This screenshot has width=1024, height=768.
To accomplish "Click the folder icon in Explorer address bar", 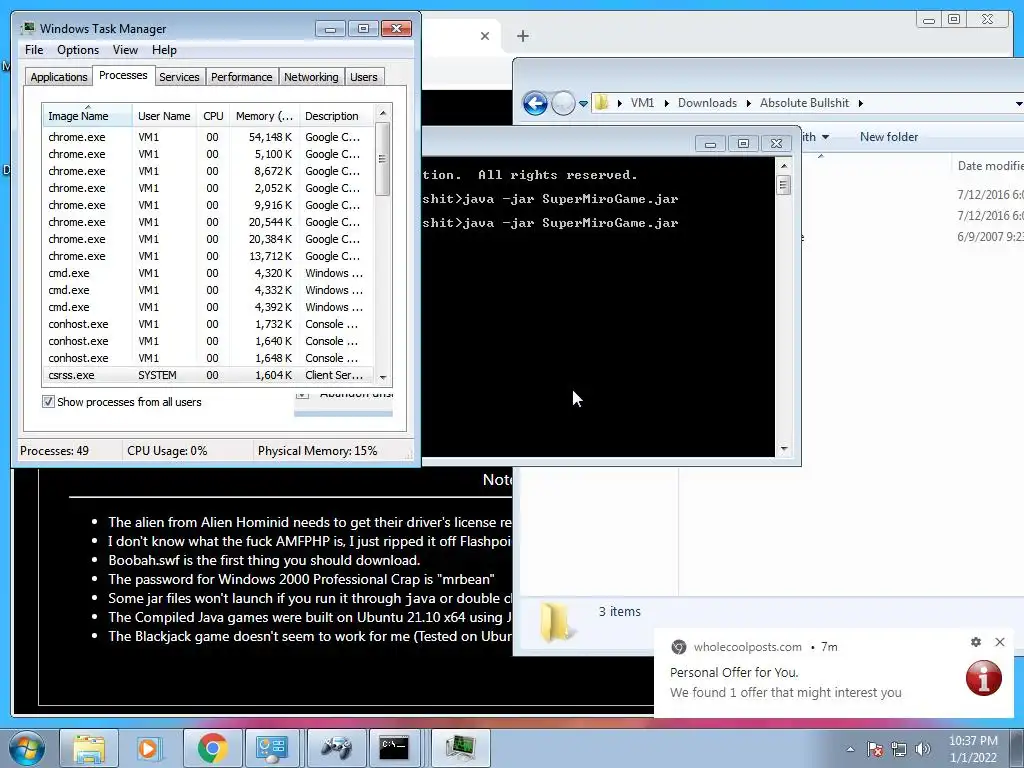I will pos(602,103).
